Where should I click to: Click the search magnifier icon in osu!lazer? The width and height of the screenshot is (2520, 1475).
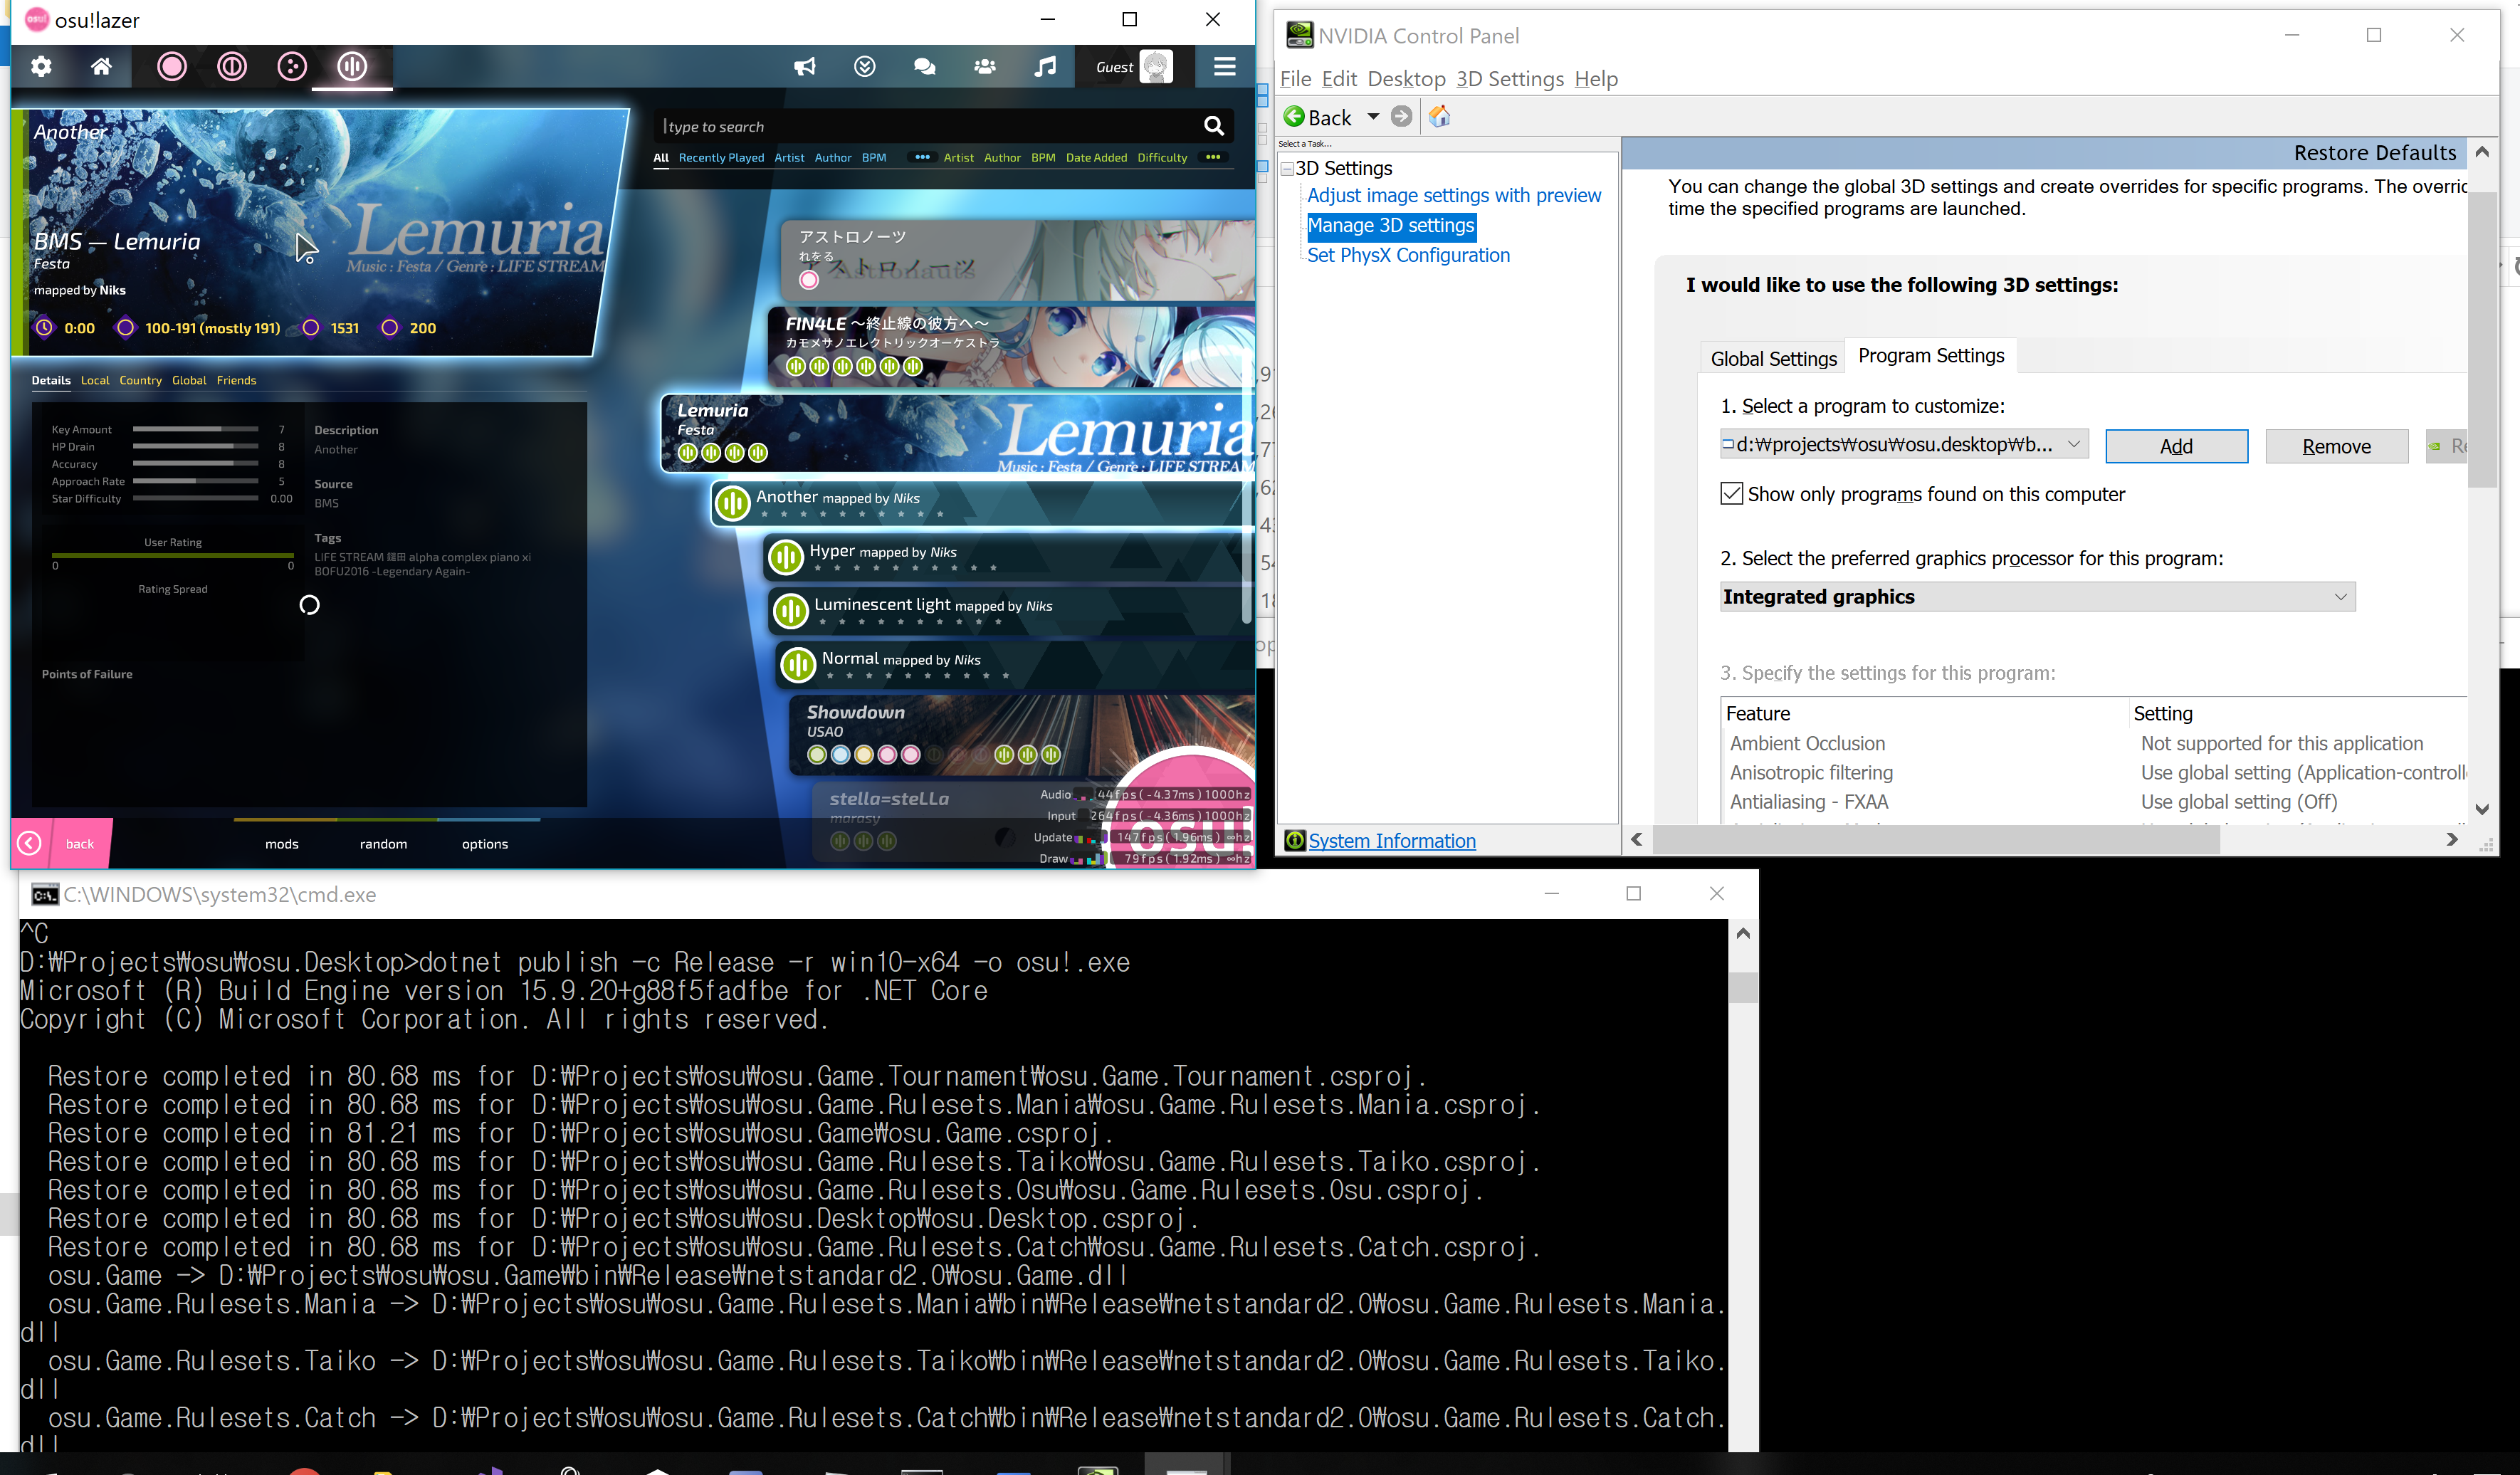point(1214,126)
